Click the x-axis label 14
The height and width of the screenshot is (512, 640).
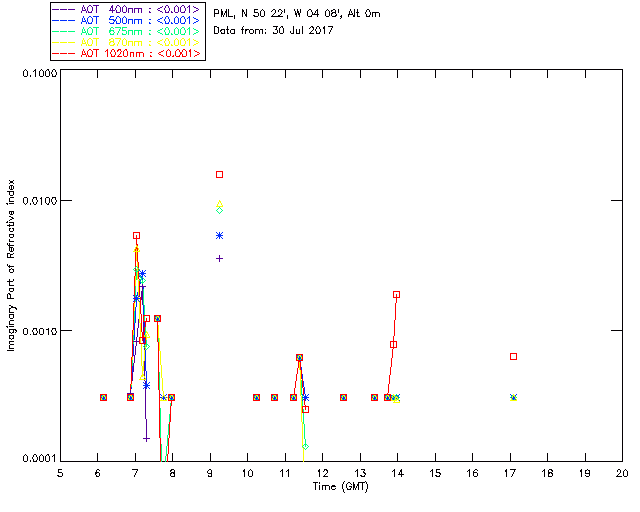[x=398, y=473]
